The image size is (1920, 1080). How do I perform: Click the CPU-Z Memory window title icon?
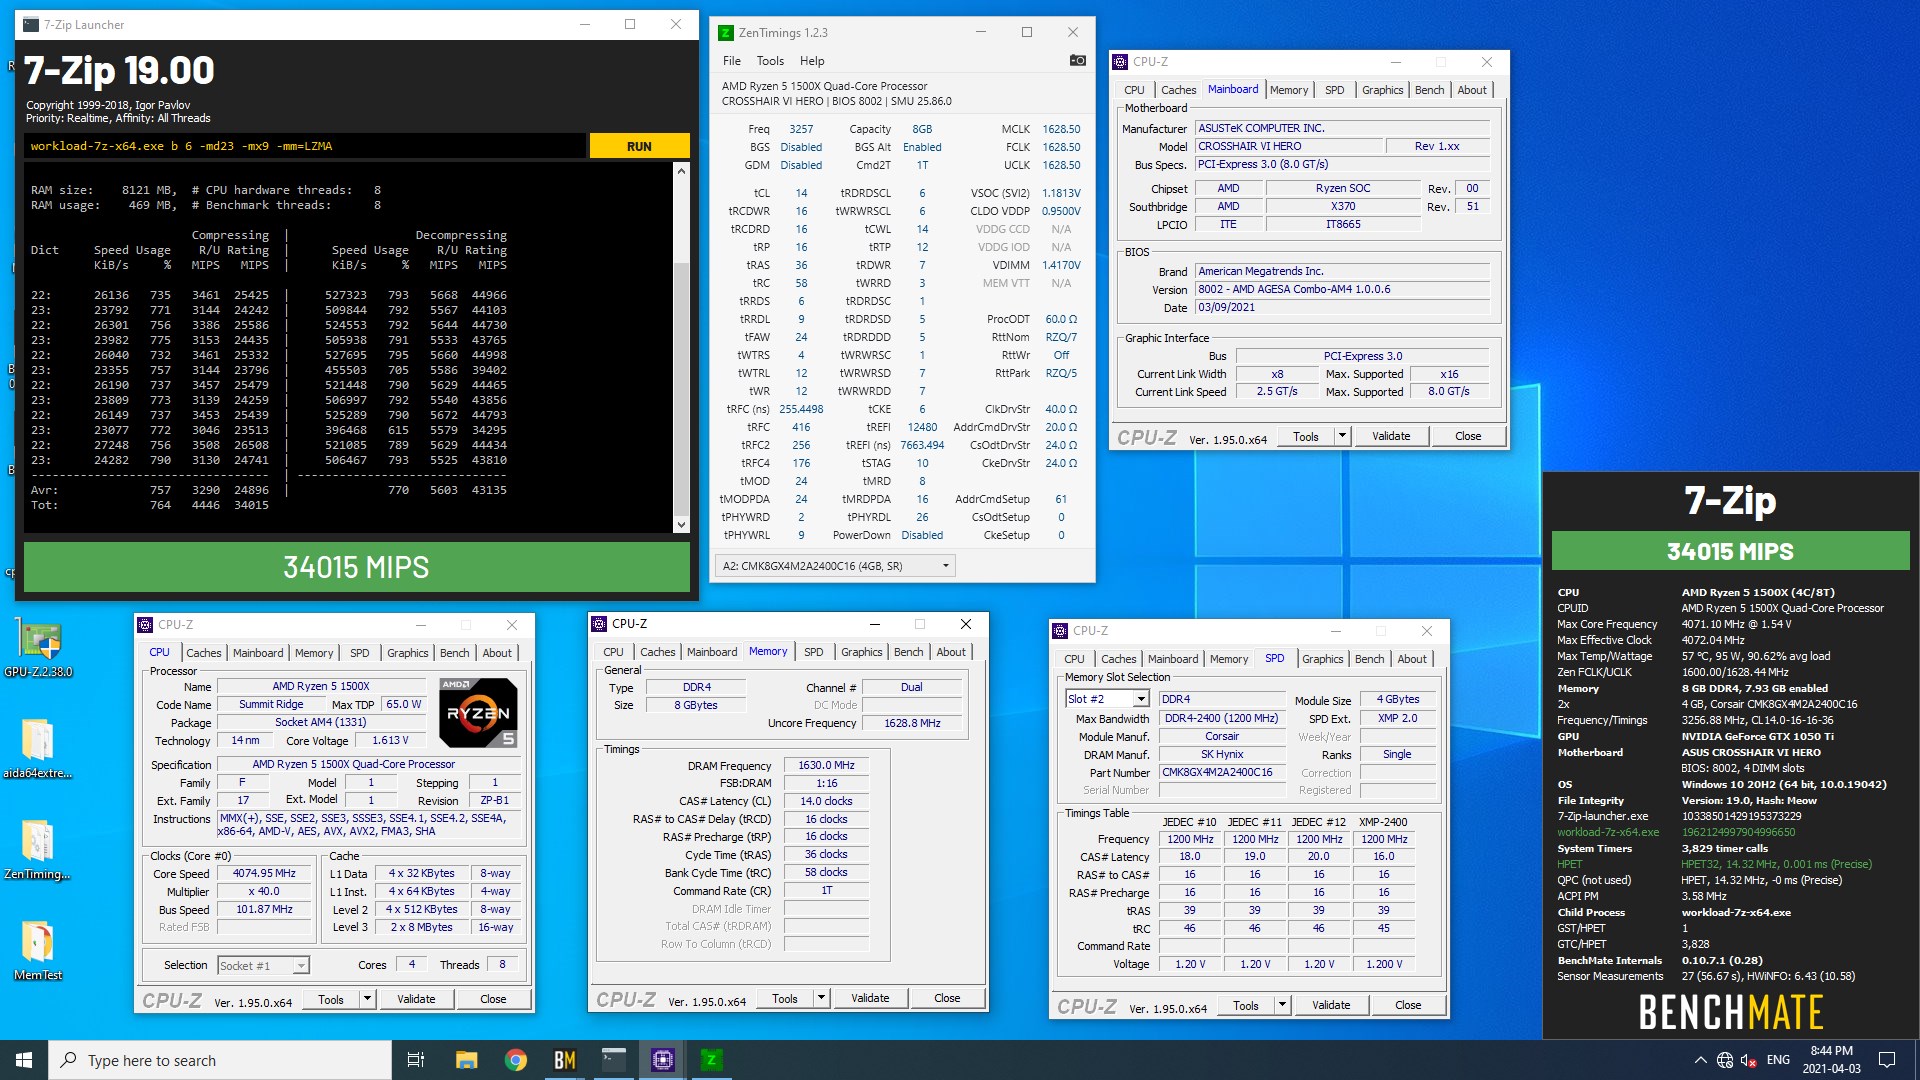pyautogui.click(x=600, y=624)
